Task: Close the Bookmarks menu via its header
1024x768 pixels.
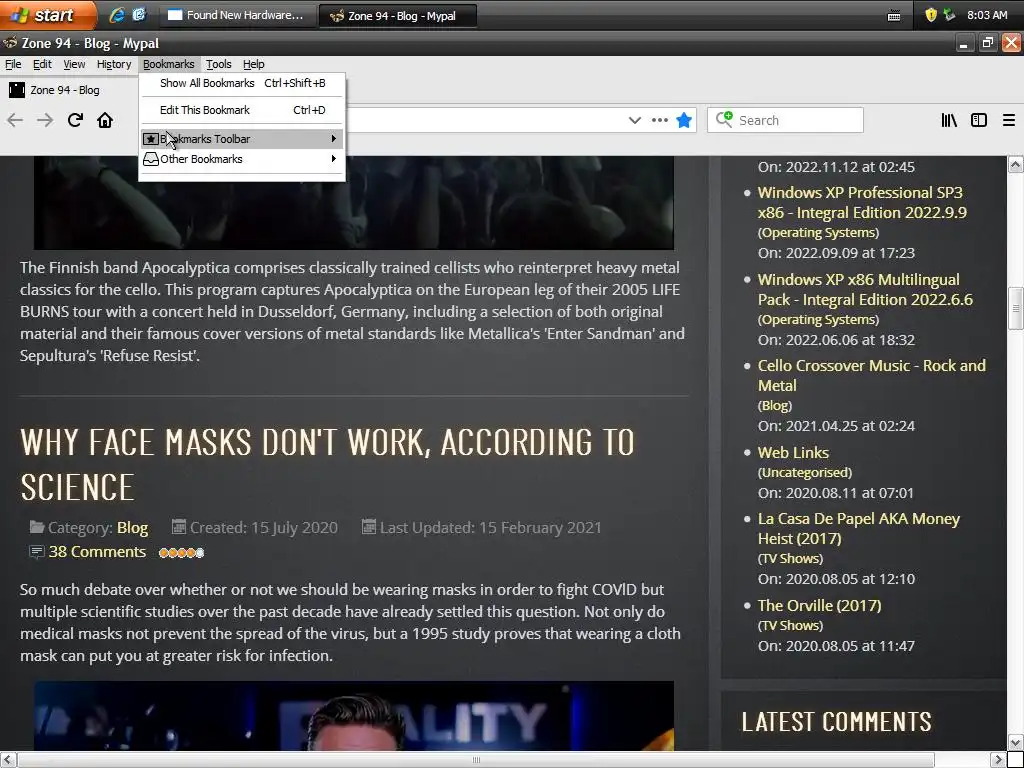Action: pos(168,64)
